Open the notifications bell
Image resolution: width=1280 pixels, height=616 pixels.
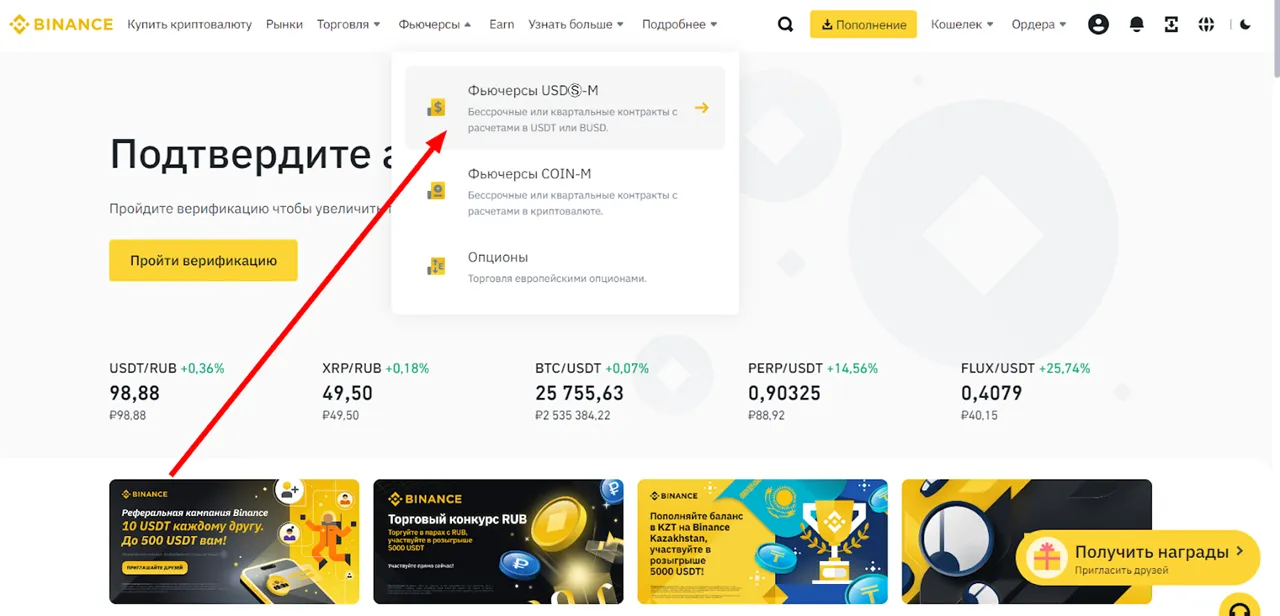(x=1136, y=25)
